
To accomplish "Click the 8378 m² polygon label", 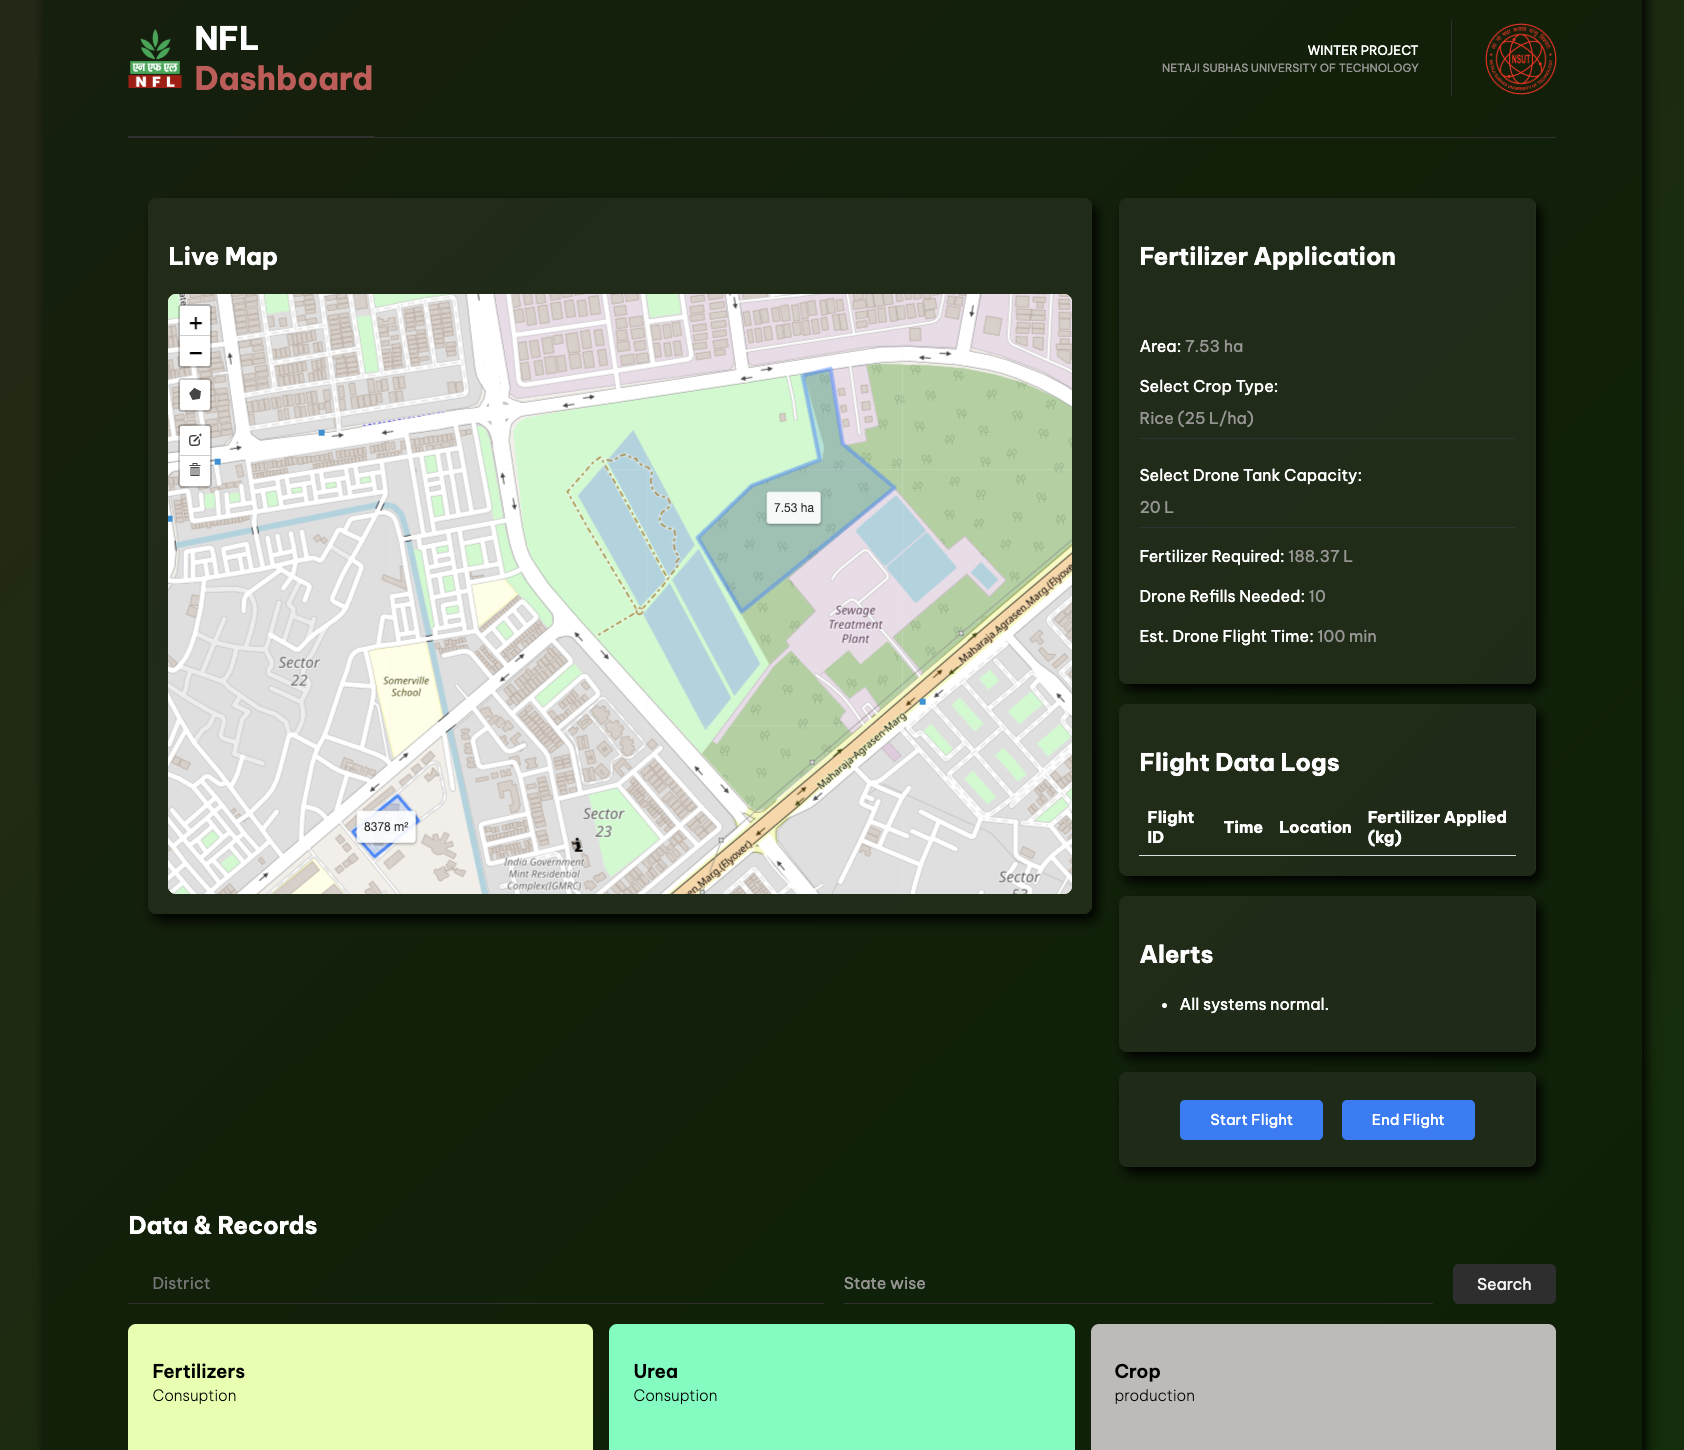I will pyautogui.click(x=386, y=827).
